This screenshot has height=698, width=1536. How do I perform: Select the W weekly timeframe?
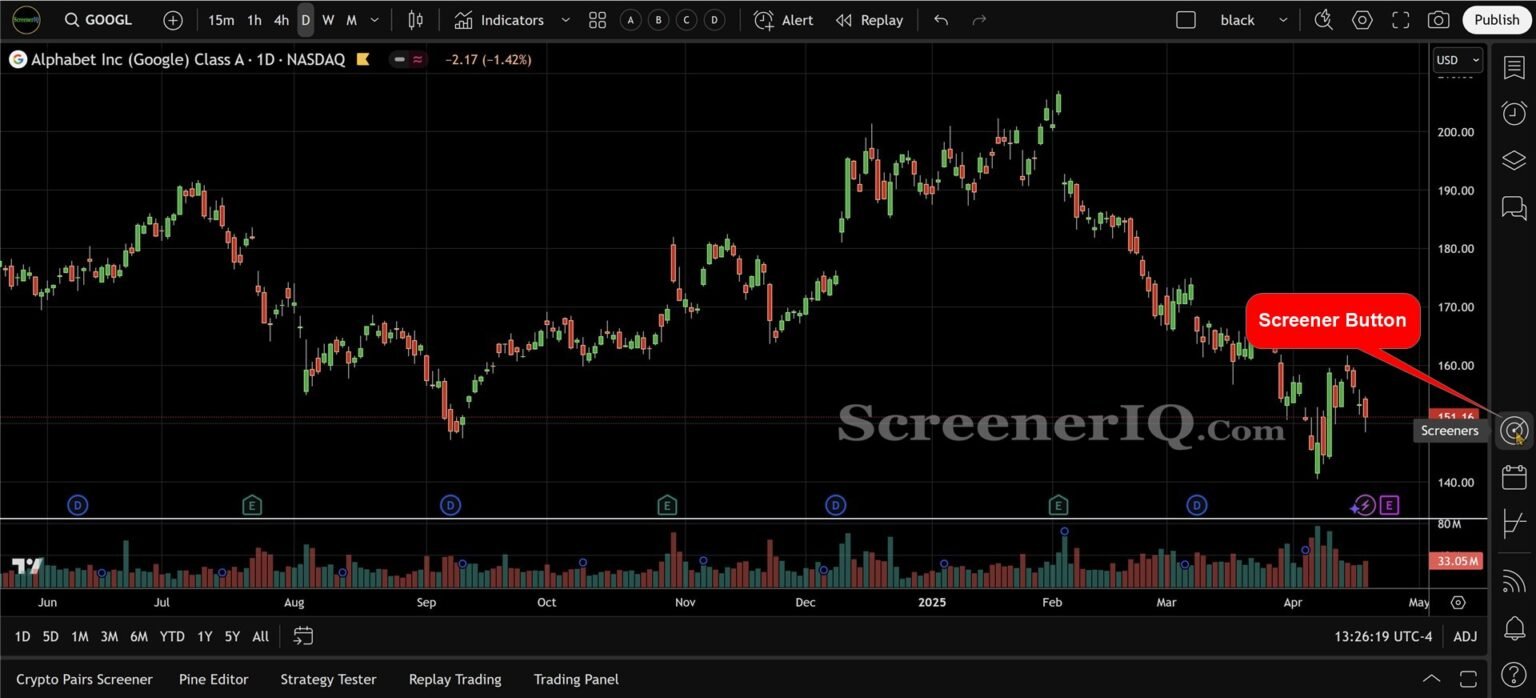click(x=328, y=20)
